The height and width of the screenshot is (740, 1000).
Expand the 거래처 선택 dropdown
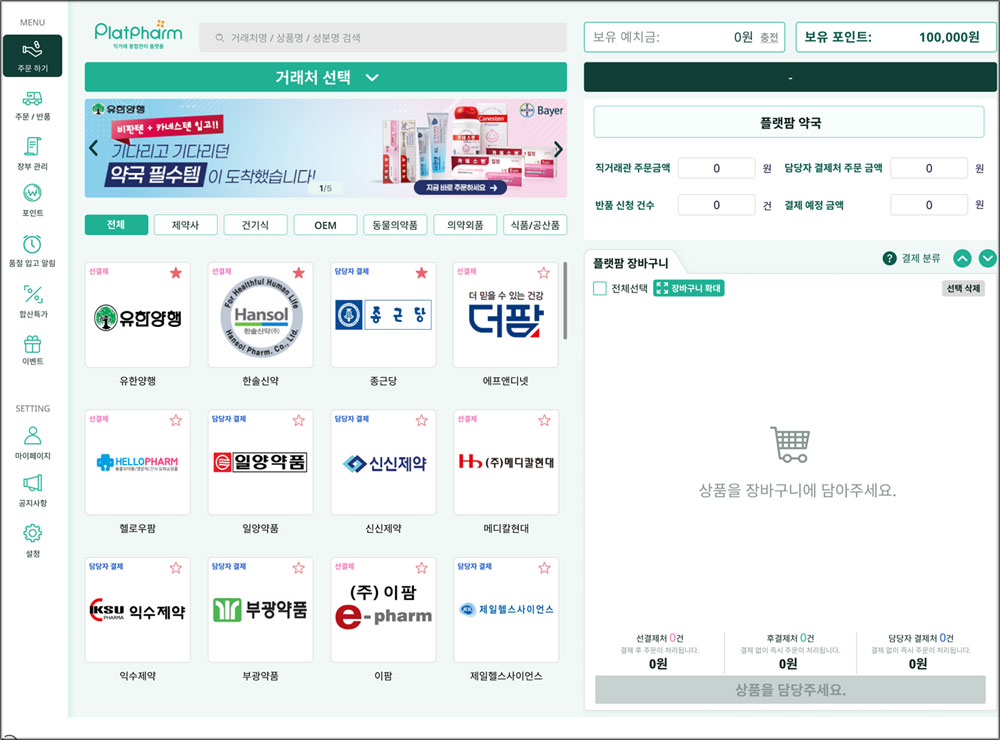click(x=326, y=77)
